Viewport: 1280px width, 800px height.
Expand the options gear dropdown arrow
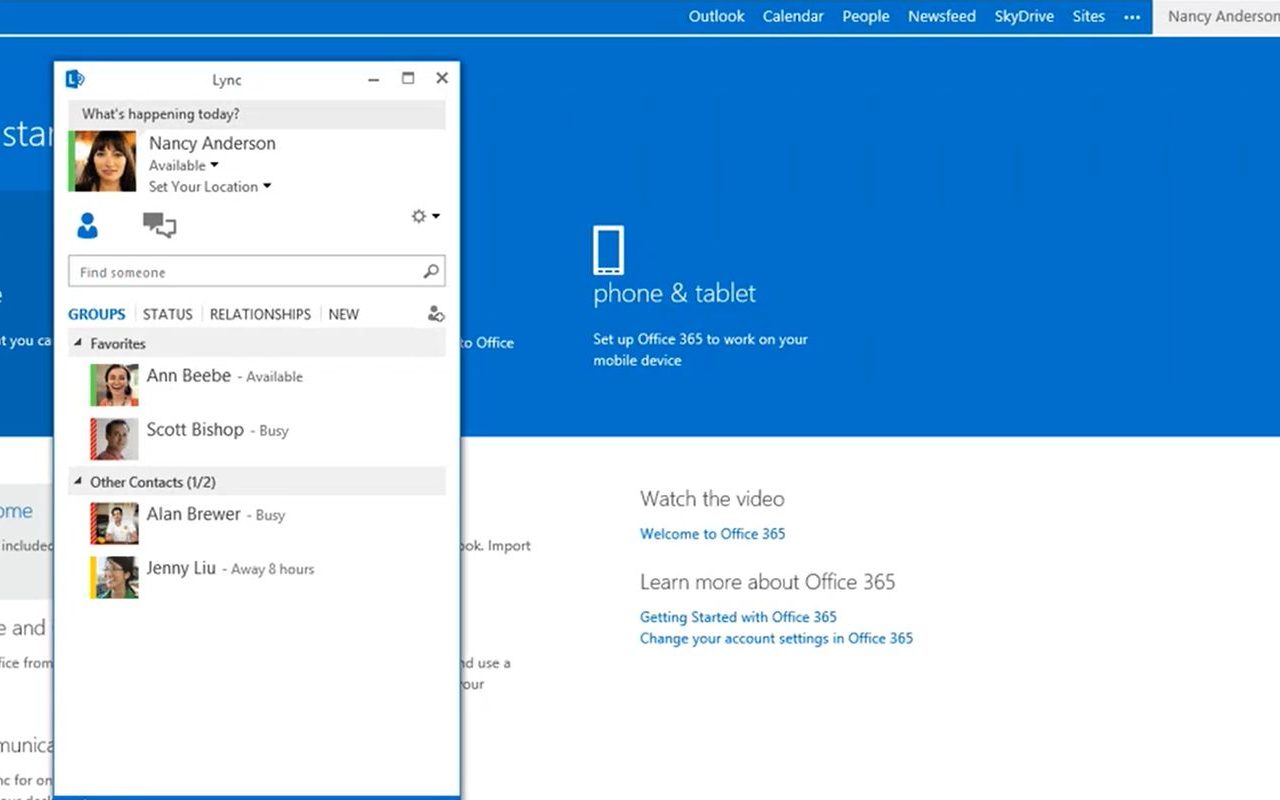436,216
